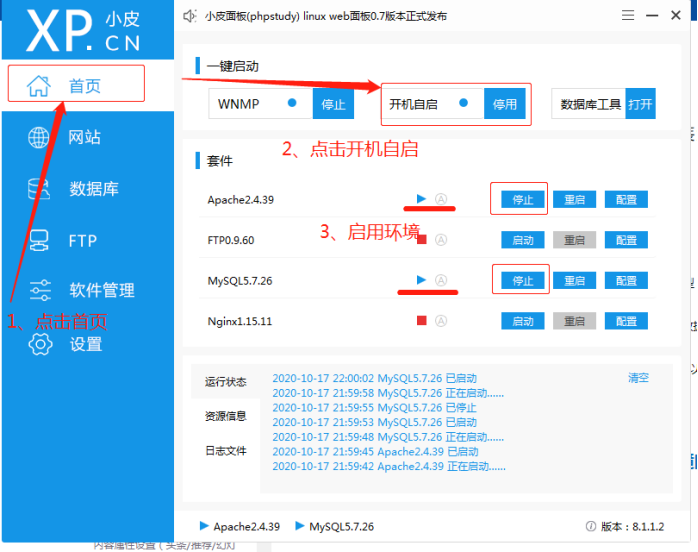Switch to the 运行状态 tab

(225, 381)
